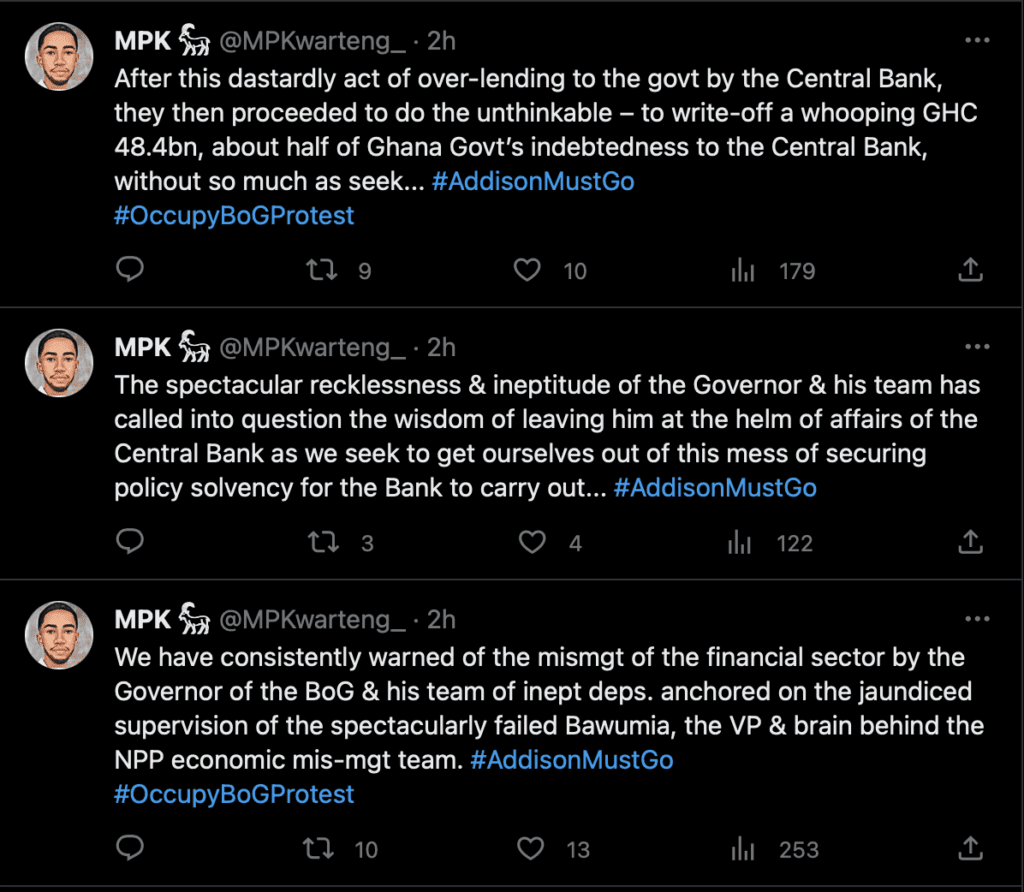Reply to the GHC 48.4bn write-off tweet
This screenshot has height=892, width=1024.
tap(131, 270)
